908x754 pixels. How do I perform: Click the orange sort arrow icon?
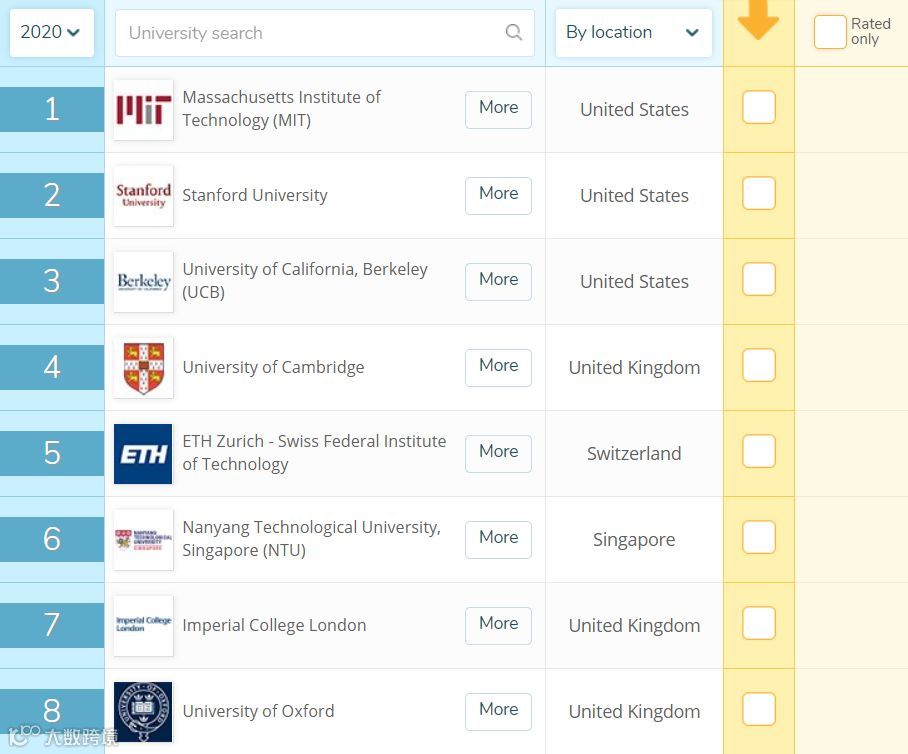(x=758, y=22)
